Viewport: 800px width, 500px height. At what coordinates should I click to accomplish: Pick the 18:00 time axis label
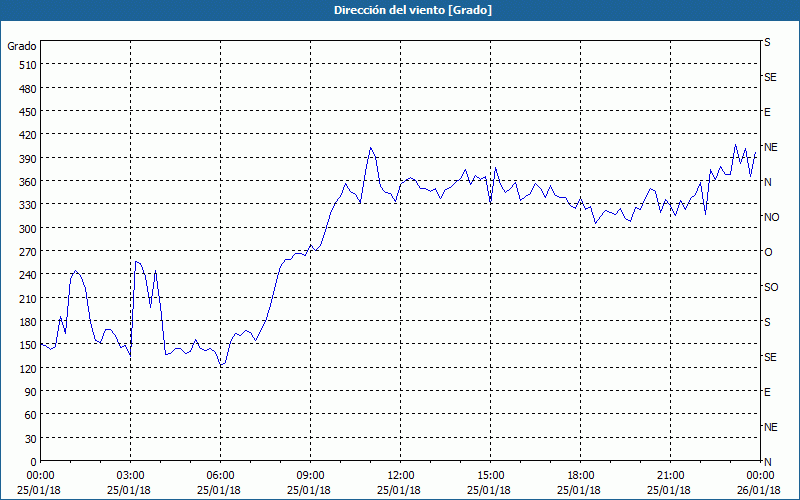point(580,476)
